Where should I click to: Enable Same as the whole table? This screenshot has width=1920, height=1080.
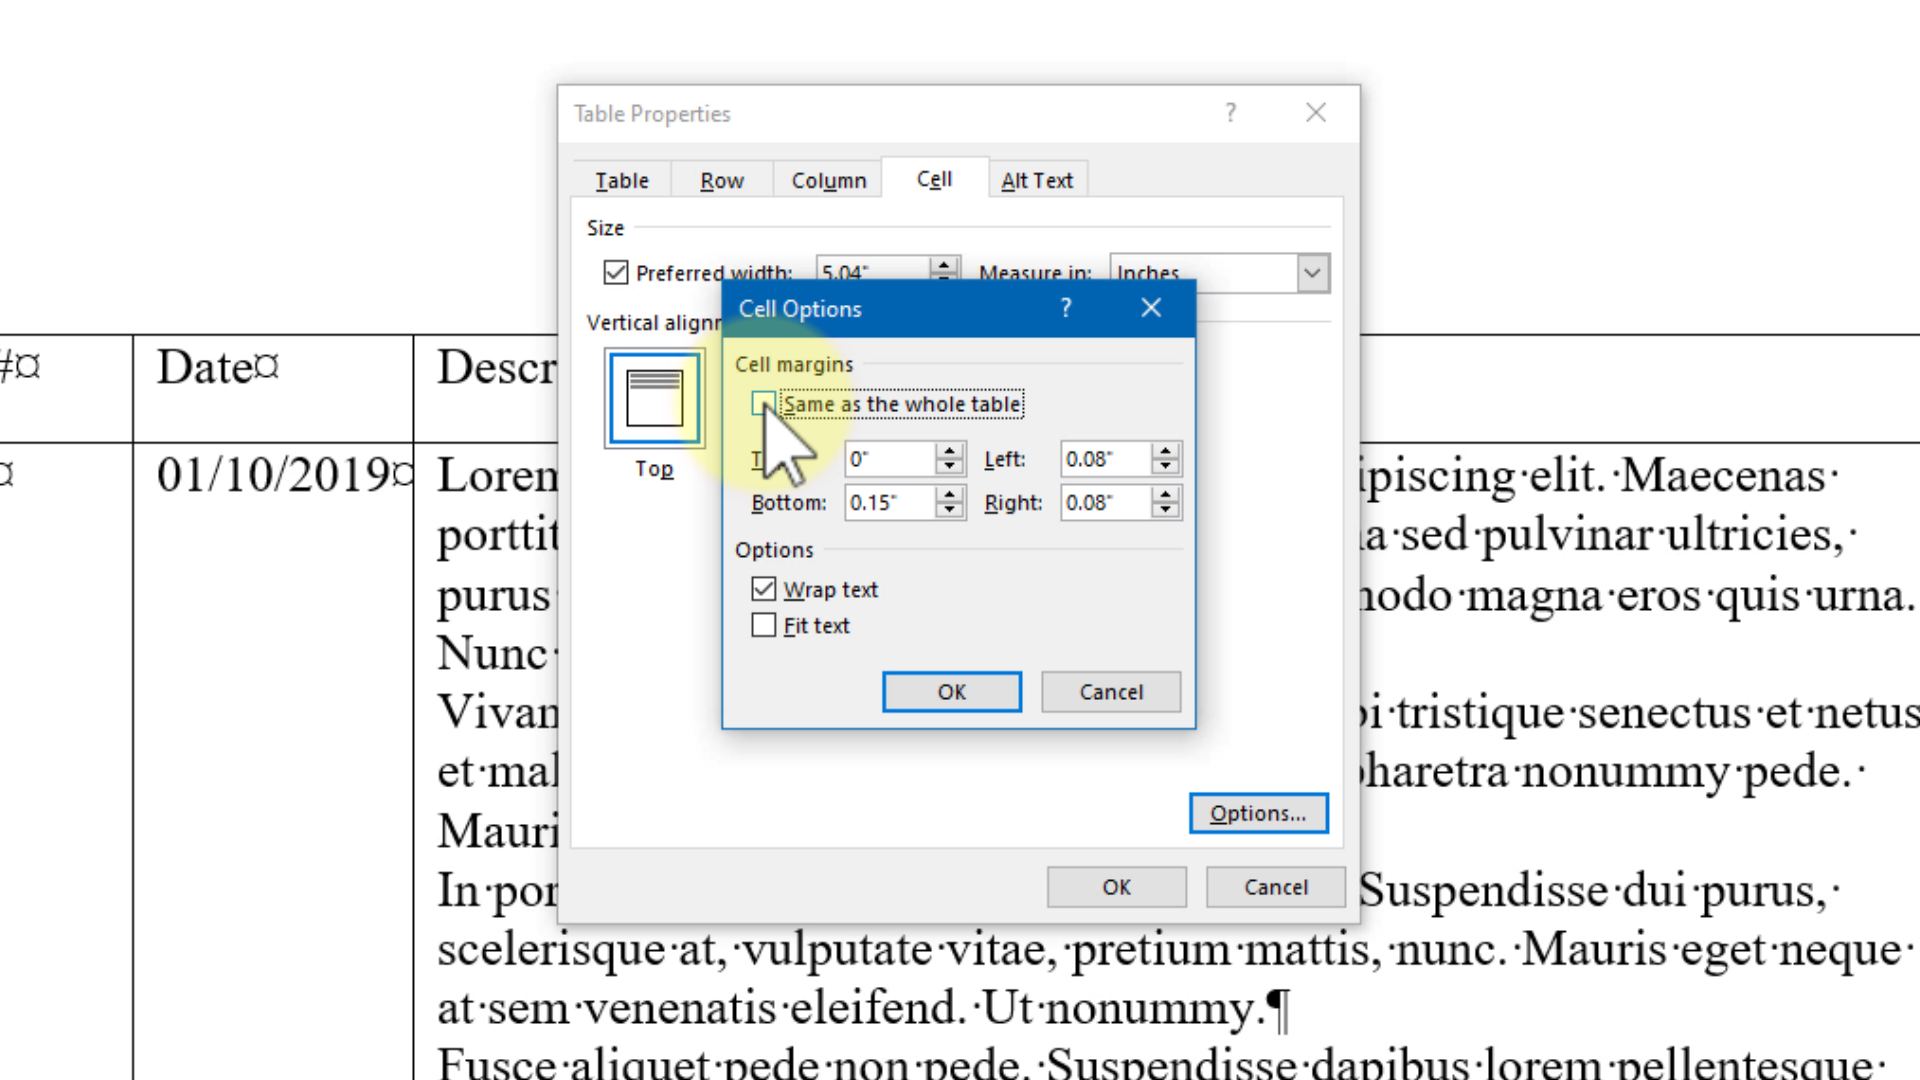pos(763,404)
